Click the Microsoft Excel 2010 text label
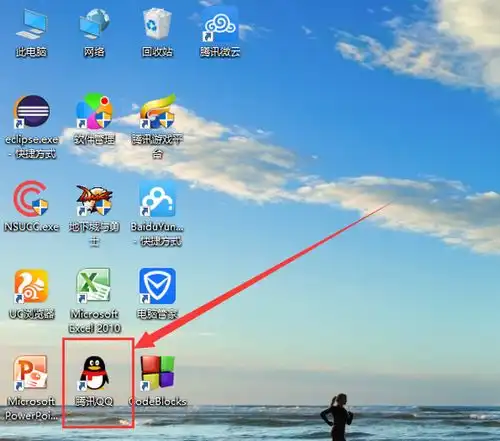 94,321
